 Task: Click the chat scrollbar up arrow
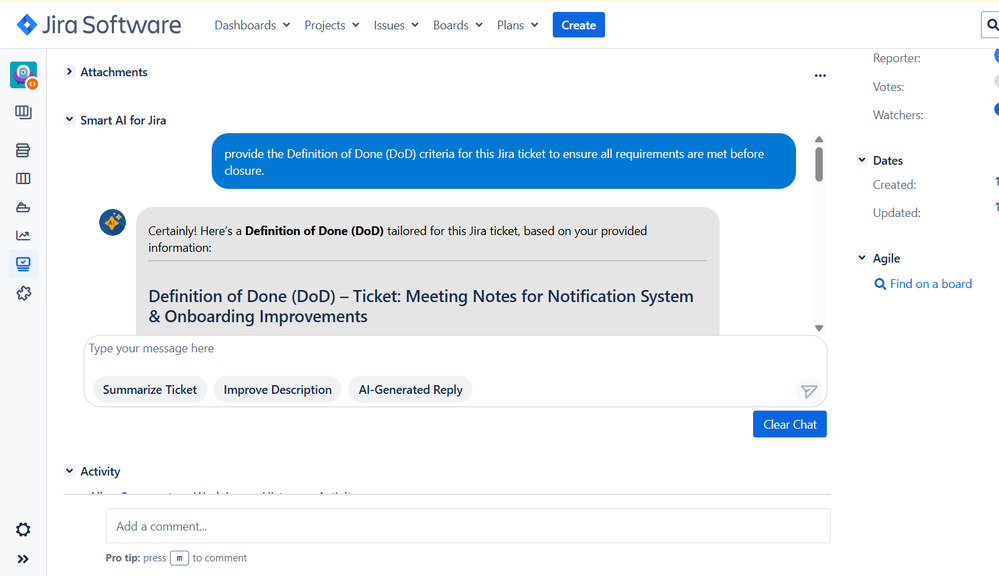tap(819, 139)
